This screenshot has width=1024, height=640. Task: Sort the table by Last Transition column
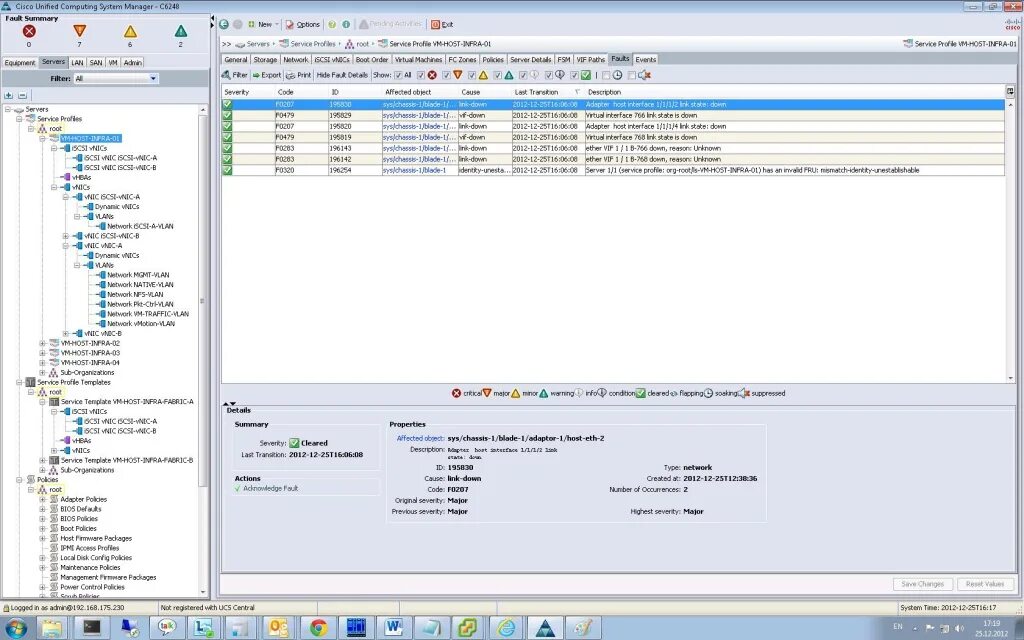[x=547, y=92]
